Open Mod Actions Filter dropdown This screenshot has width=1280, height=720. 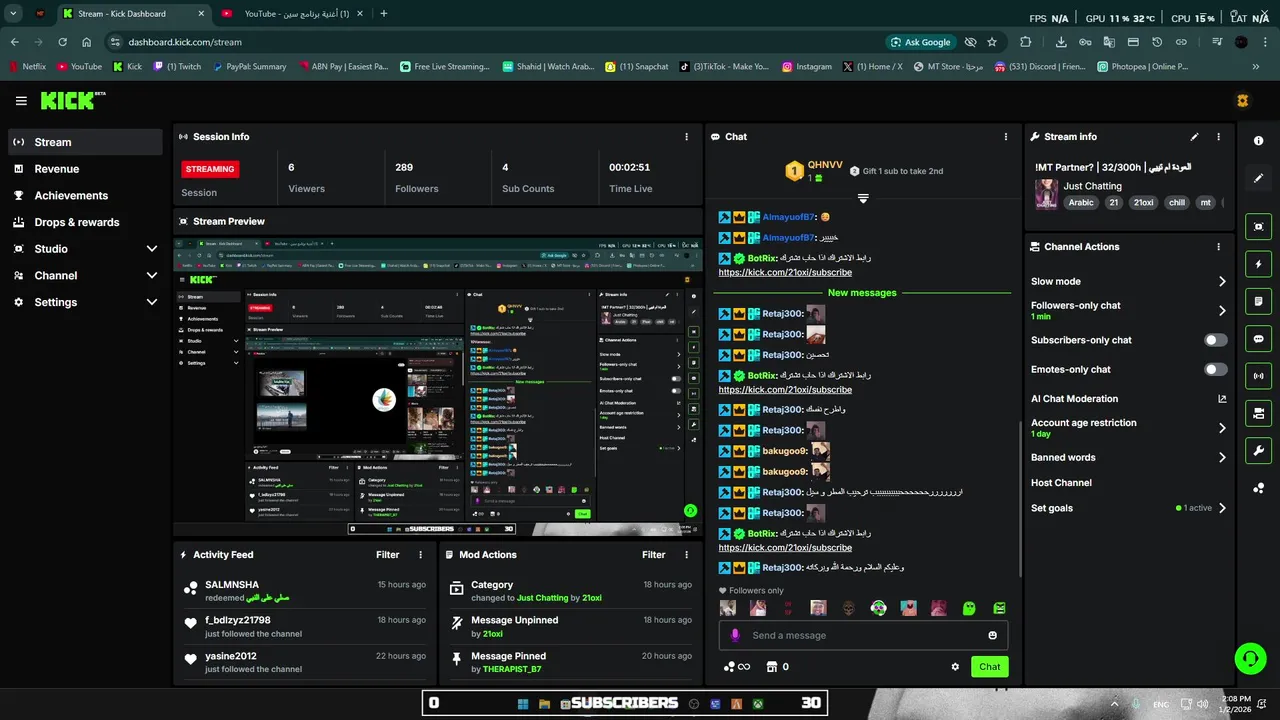click(654, 555)
